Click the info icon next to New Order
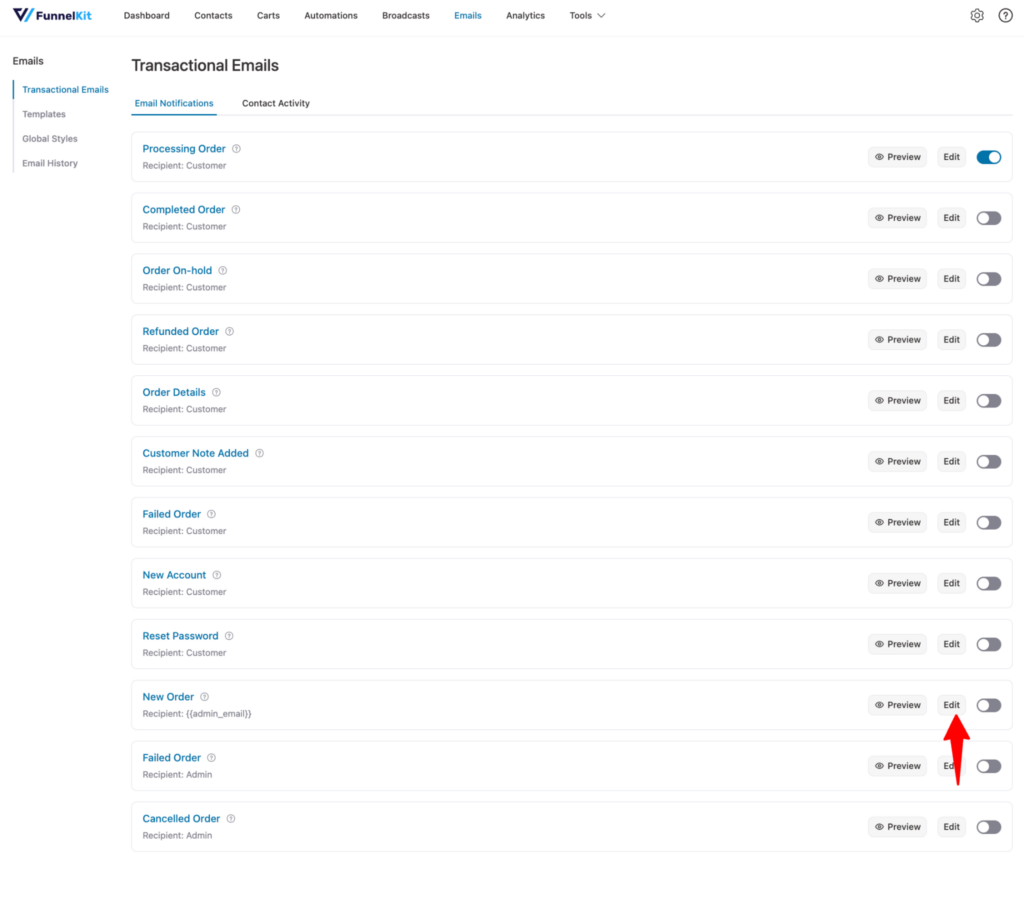Screen dimensions: 1024x900 click(x=204, y=696)
